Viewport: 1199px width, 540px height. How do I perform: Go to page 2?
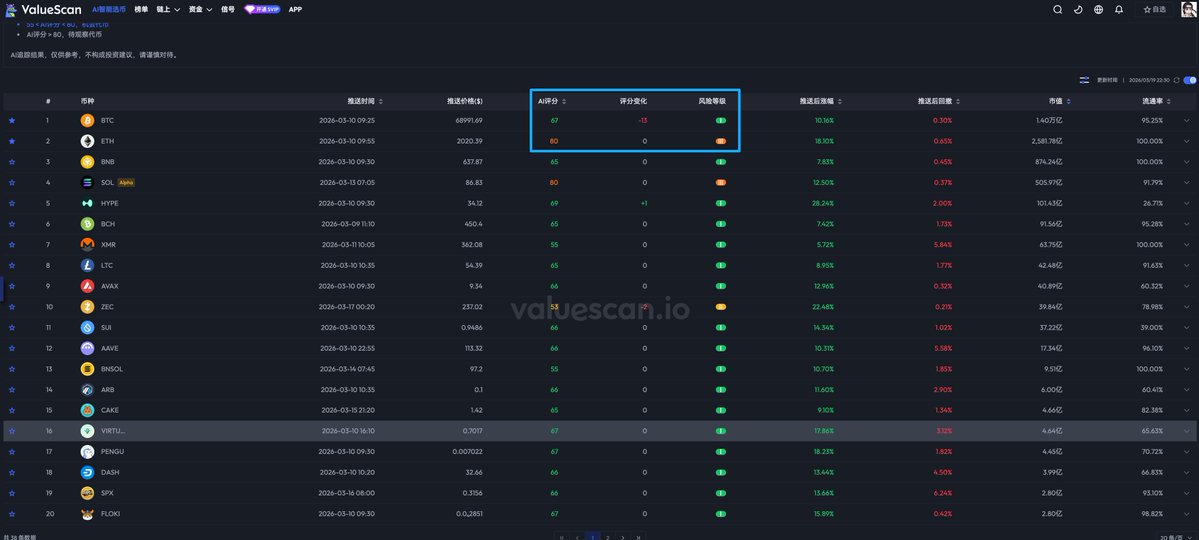pyautogui.click(x=607, y=537)
